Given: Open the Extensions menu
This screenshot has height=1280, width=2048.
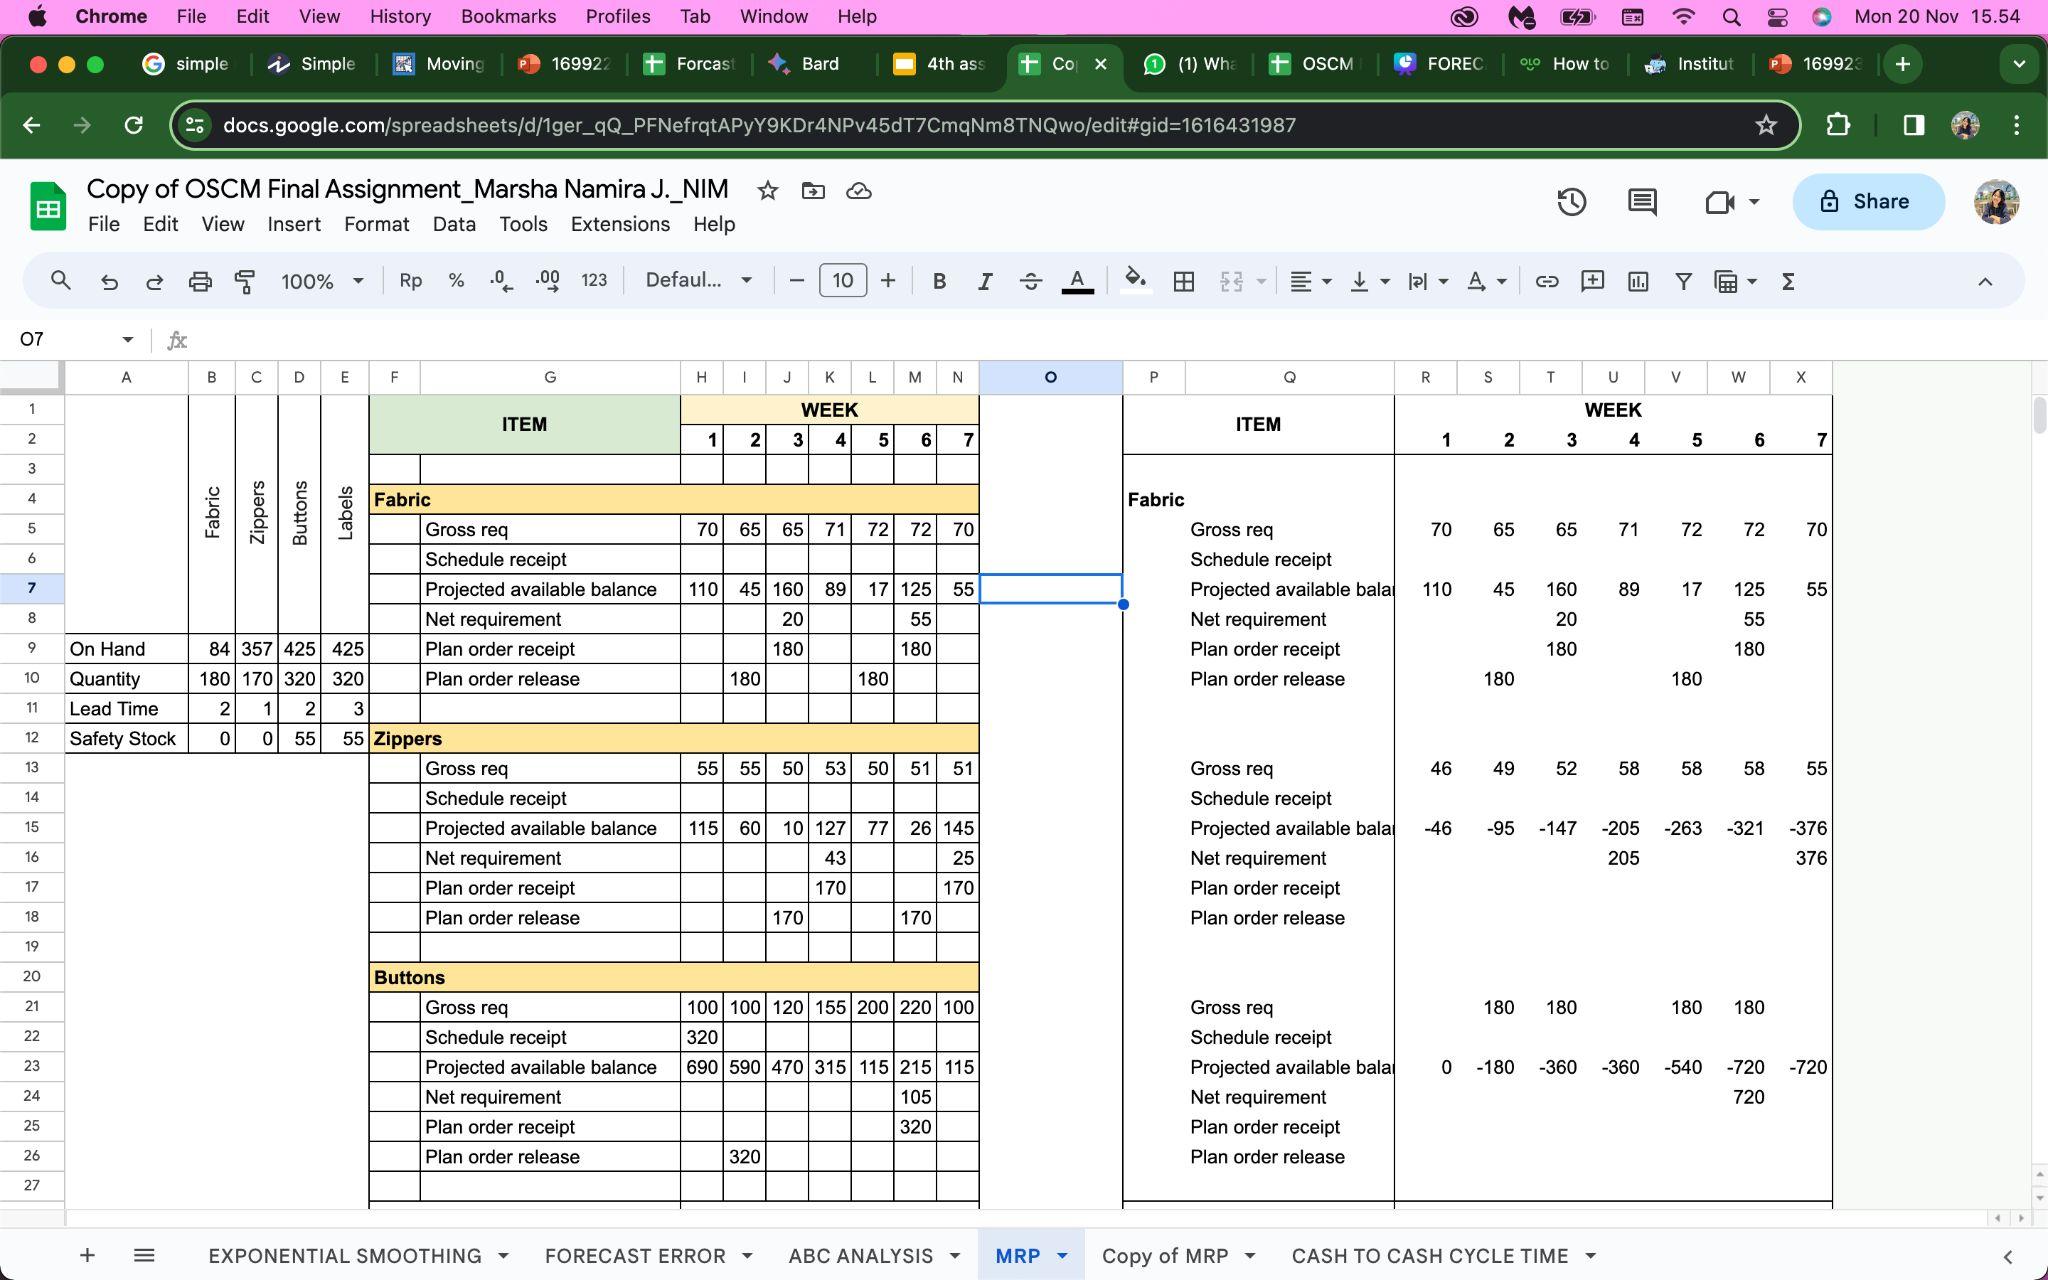Looking at the screenshot, I should (619, 224).
